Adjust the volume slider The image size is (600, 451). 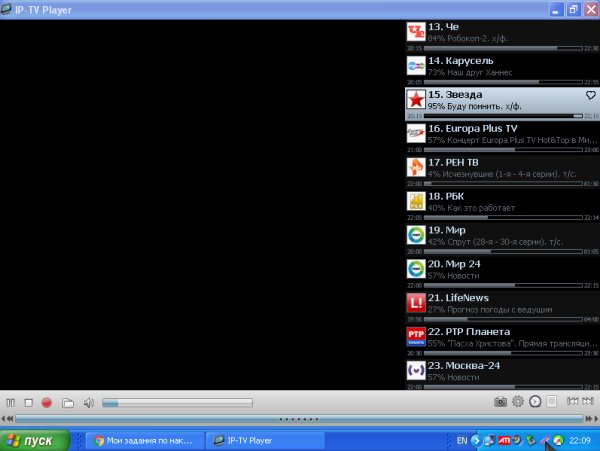click(x=177, y=402)
